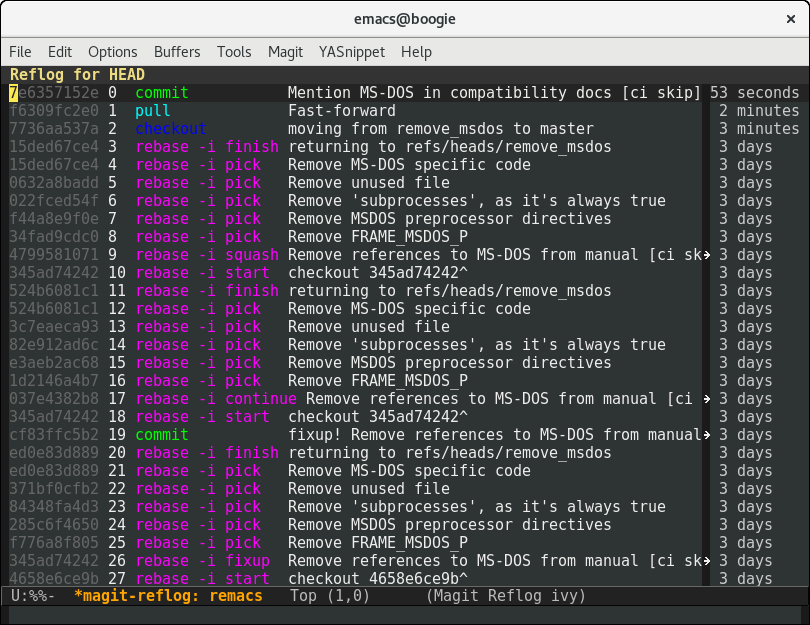Click the commit hash 7e6357152e
Viewport: 810px width, 625px height.
click(x=54, y=93)
